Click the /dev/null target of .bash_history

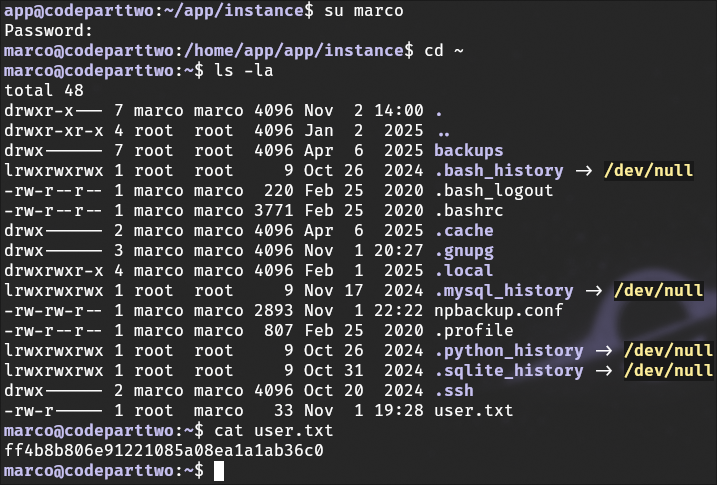click(x=648, y=170)
